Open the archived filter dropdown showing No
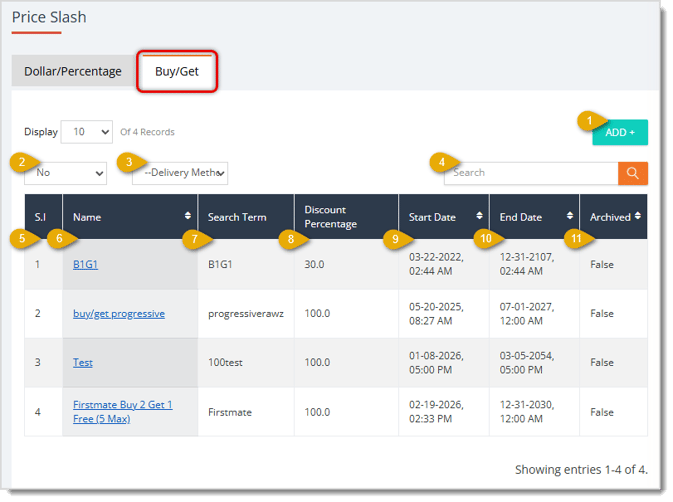This screenshot has height=502, width=673. tap(65, 173)
